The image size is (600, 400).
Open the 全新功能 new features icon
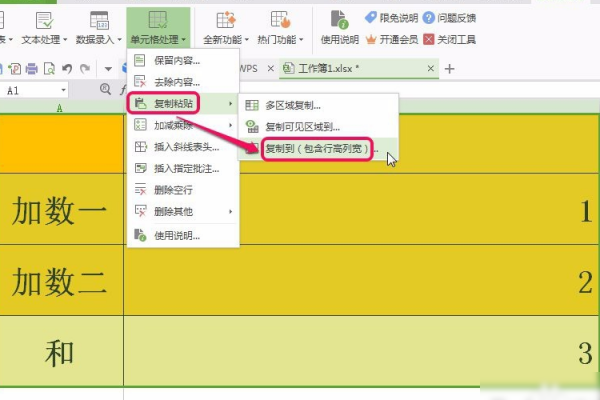225,20
